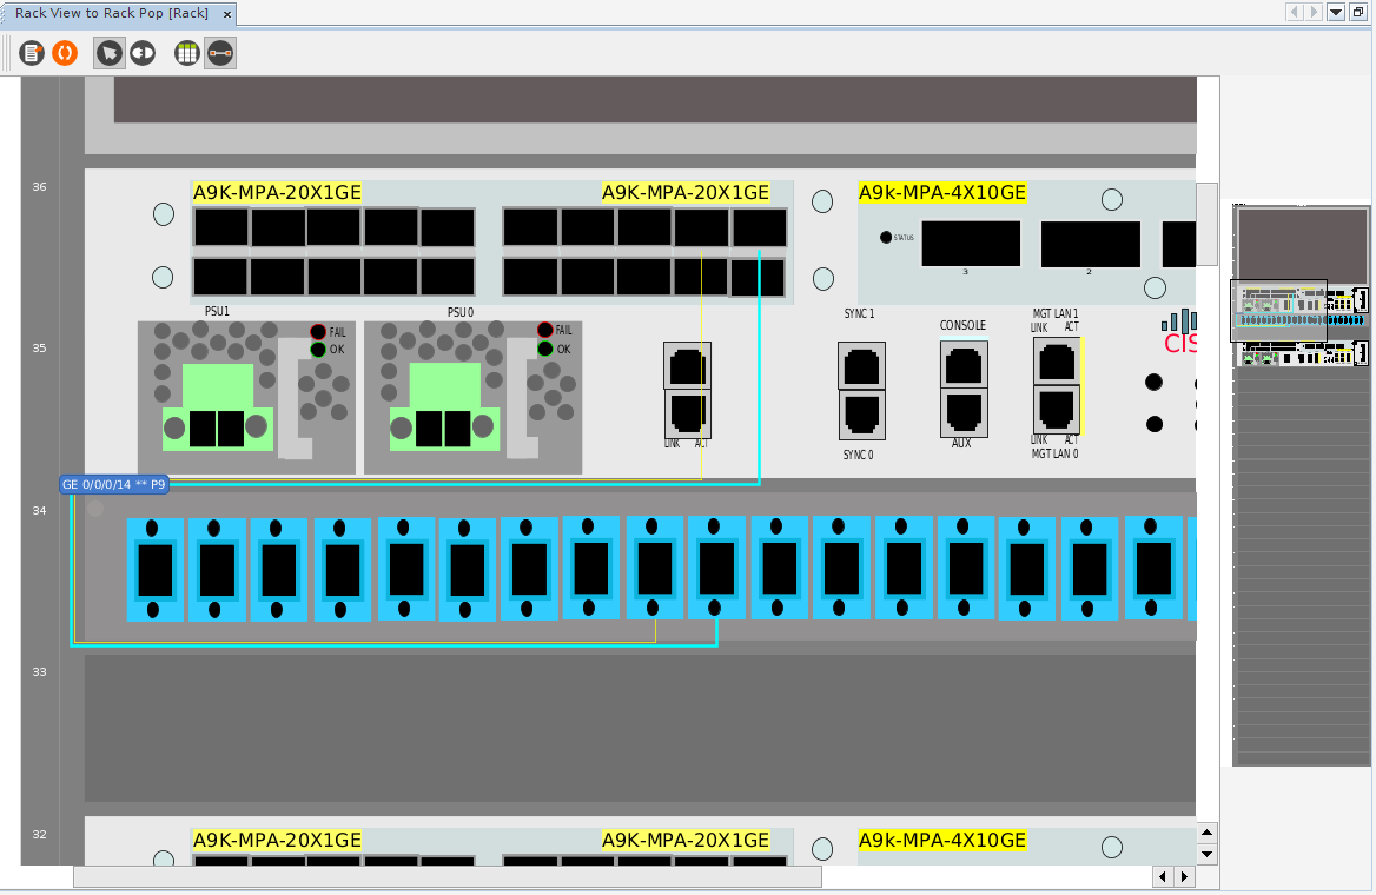This screenshot has width=1376, height=895.
Task: Toggle the plug connector mode icon
Action: click(143, 53)
